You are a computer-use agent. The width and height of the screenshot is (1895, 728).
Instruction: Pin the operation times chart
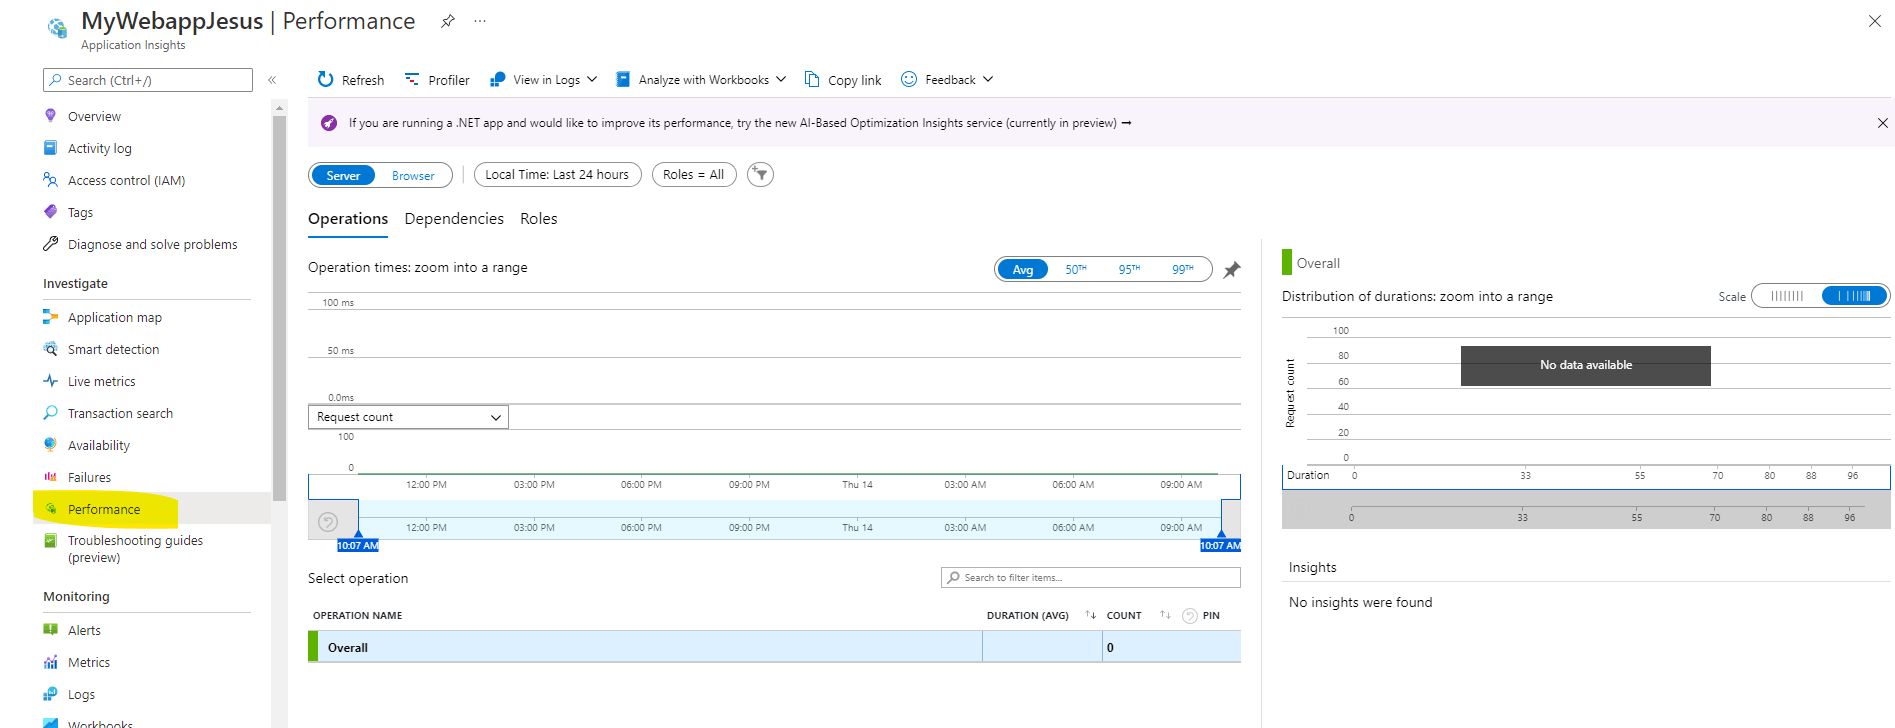coord(1232,270)
